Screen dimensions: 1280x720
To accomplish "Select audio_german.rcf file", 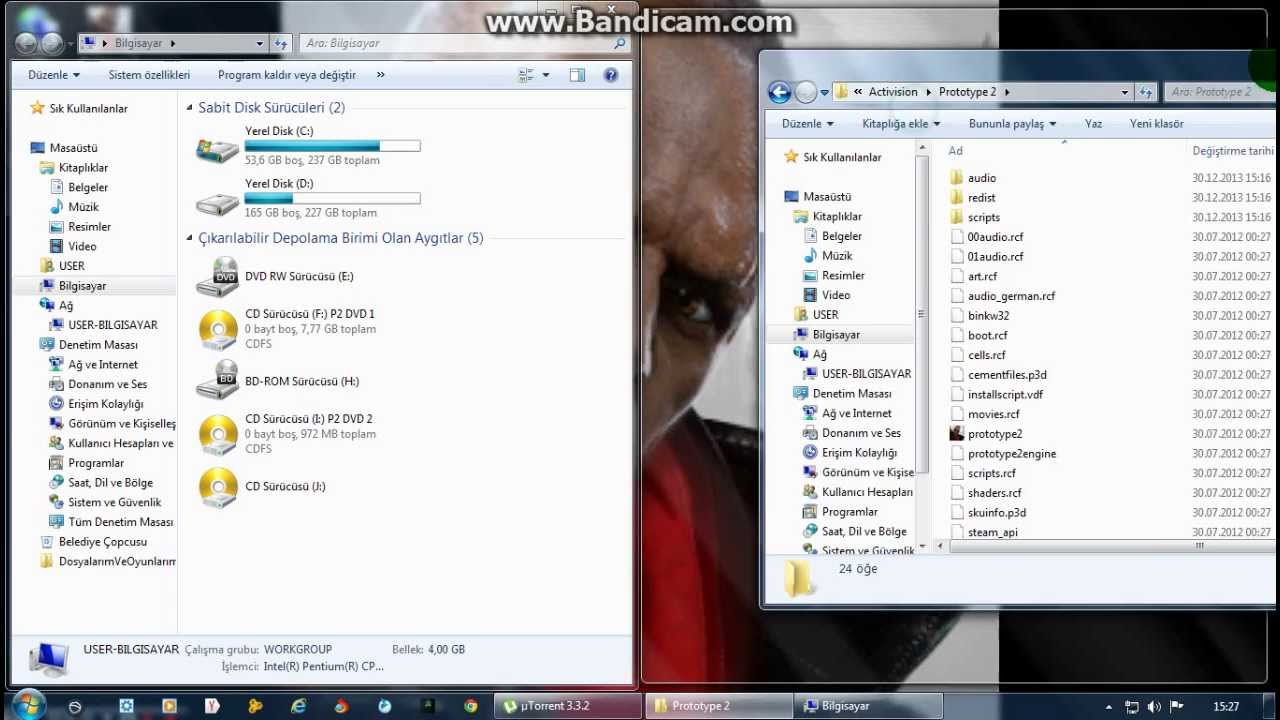I will point(1002,296).
